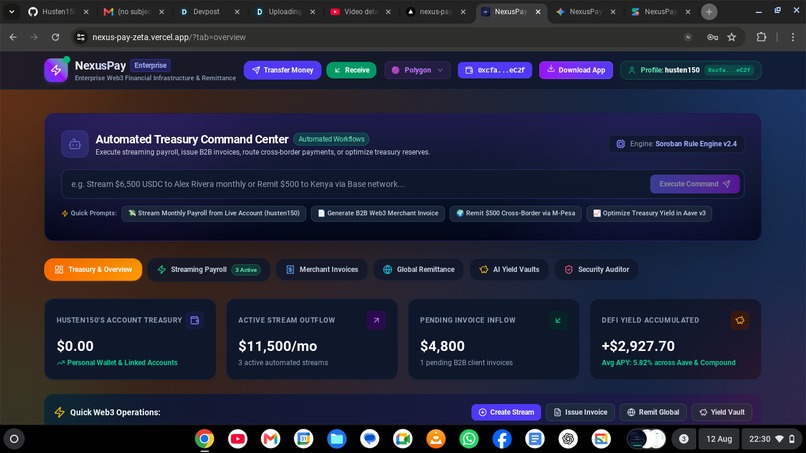Image resolution: width=806 pixels, height=453 pixels.
Task: Expand the Polygon network dropdown
Action: click(417, 70)
